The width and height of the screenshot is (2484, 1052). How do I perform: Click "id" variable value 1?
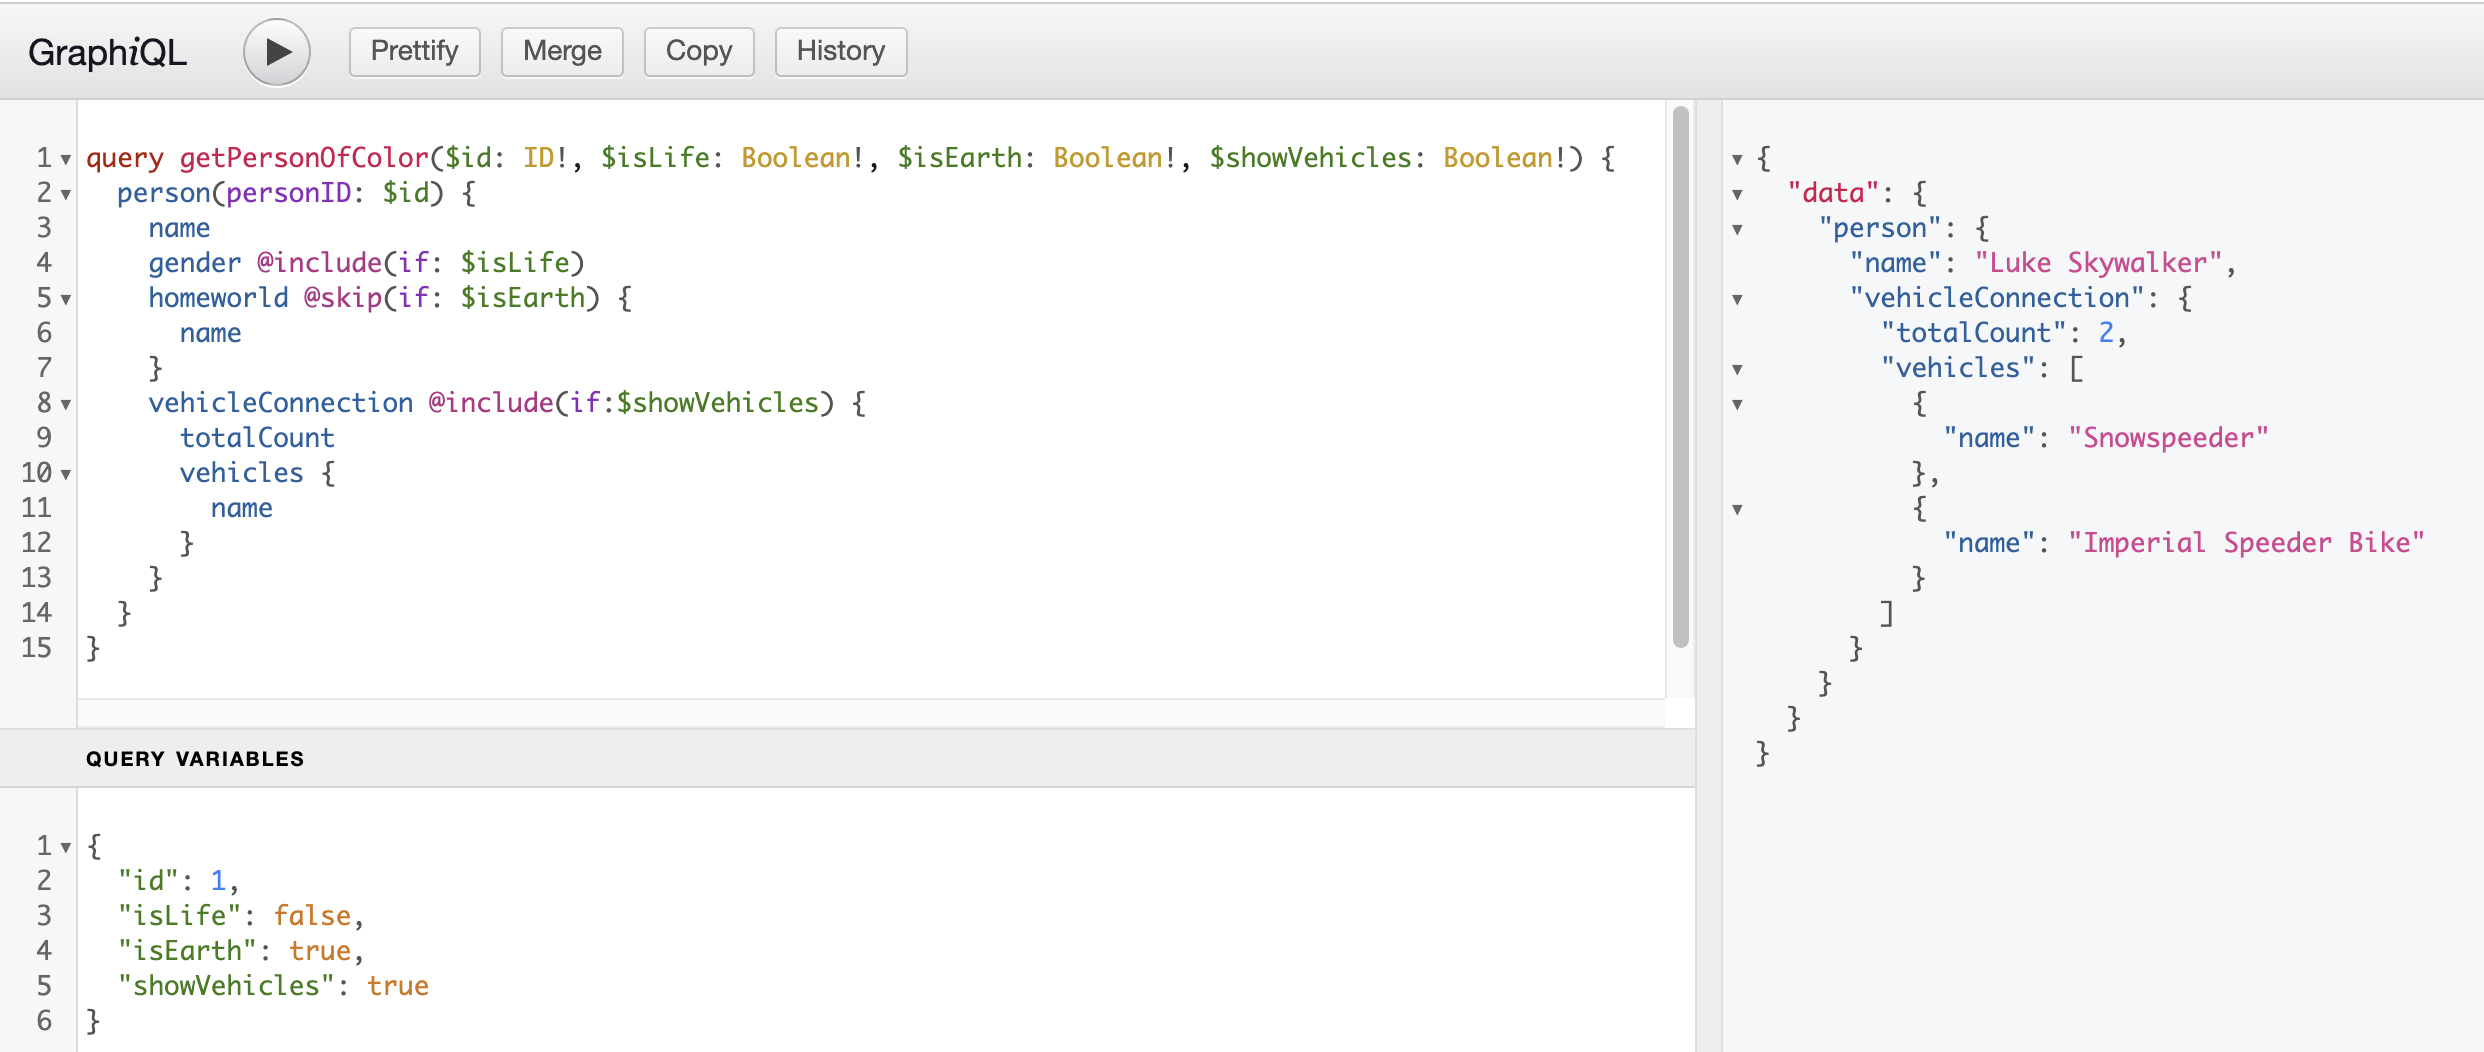click(218, 881)
